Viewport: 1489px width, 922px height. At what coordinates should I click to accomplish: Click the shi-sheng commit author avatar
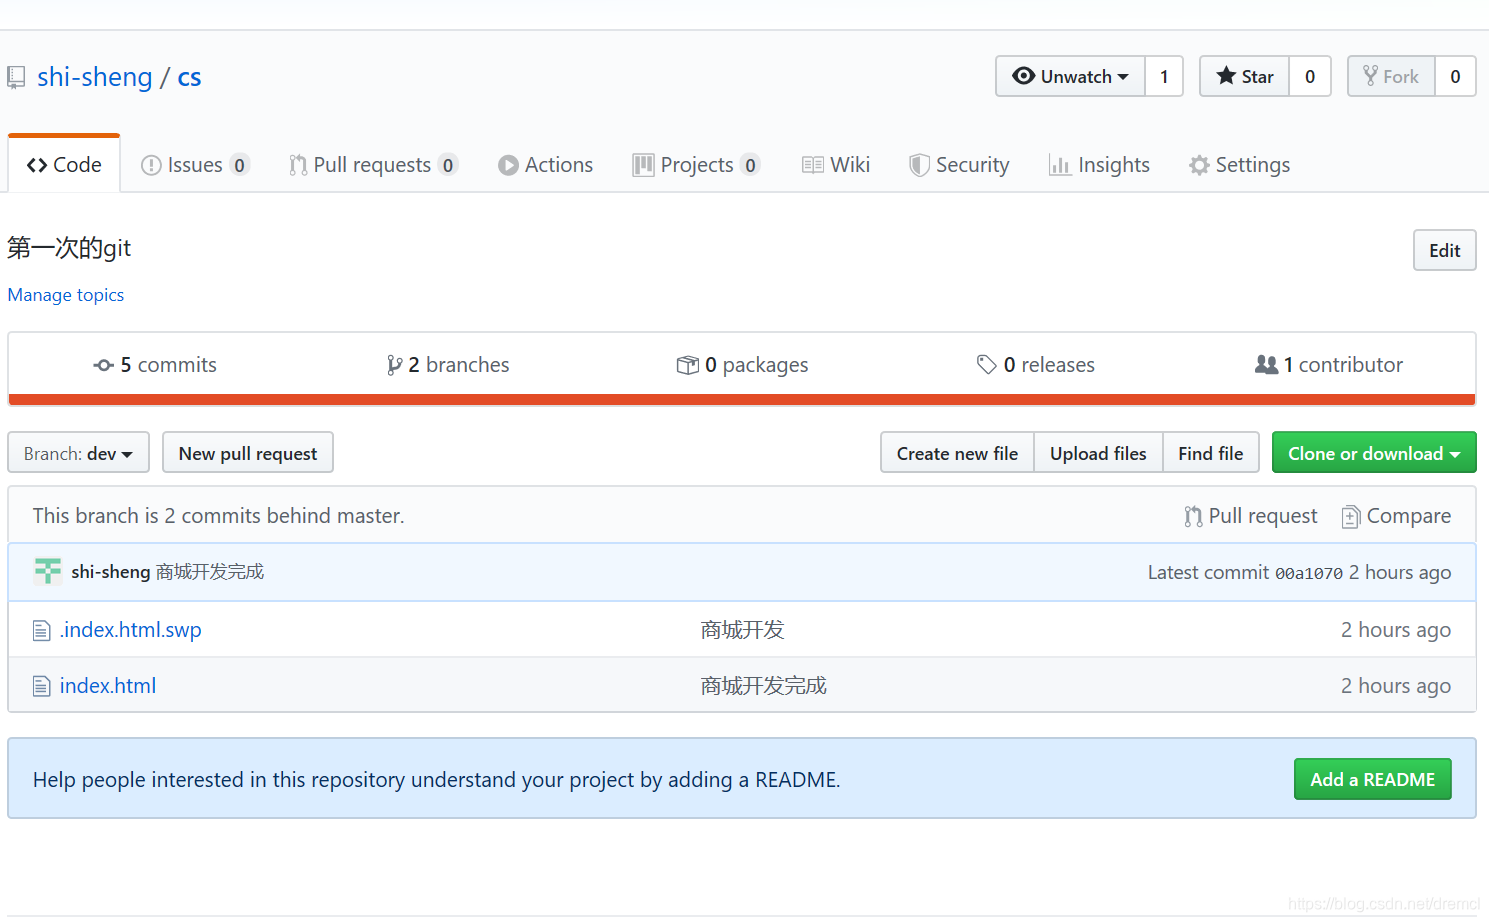pos(47,571)
